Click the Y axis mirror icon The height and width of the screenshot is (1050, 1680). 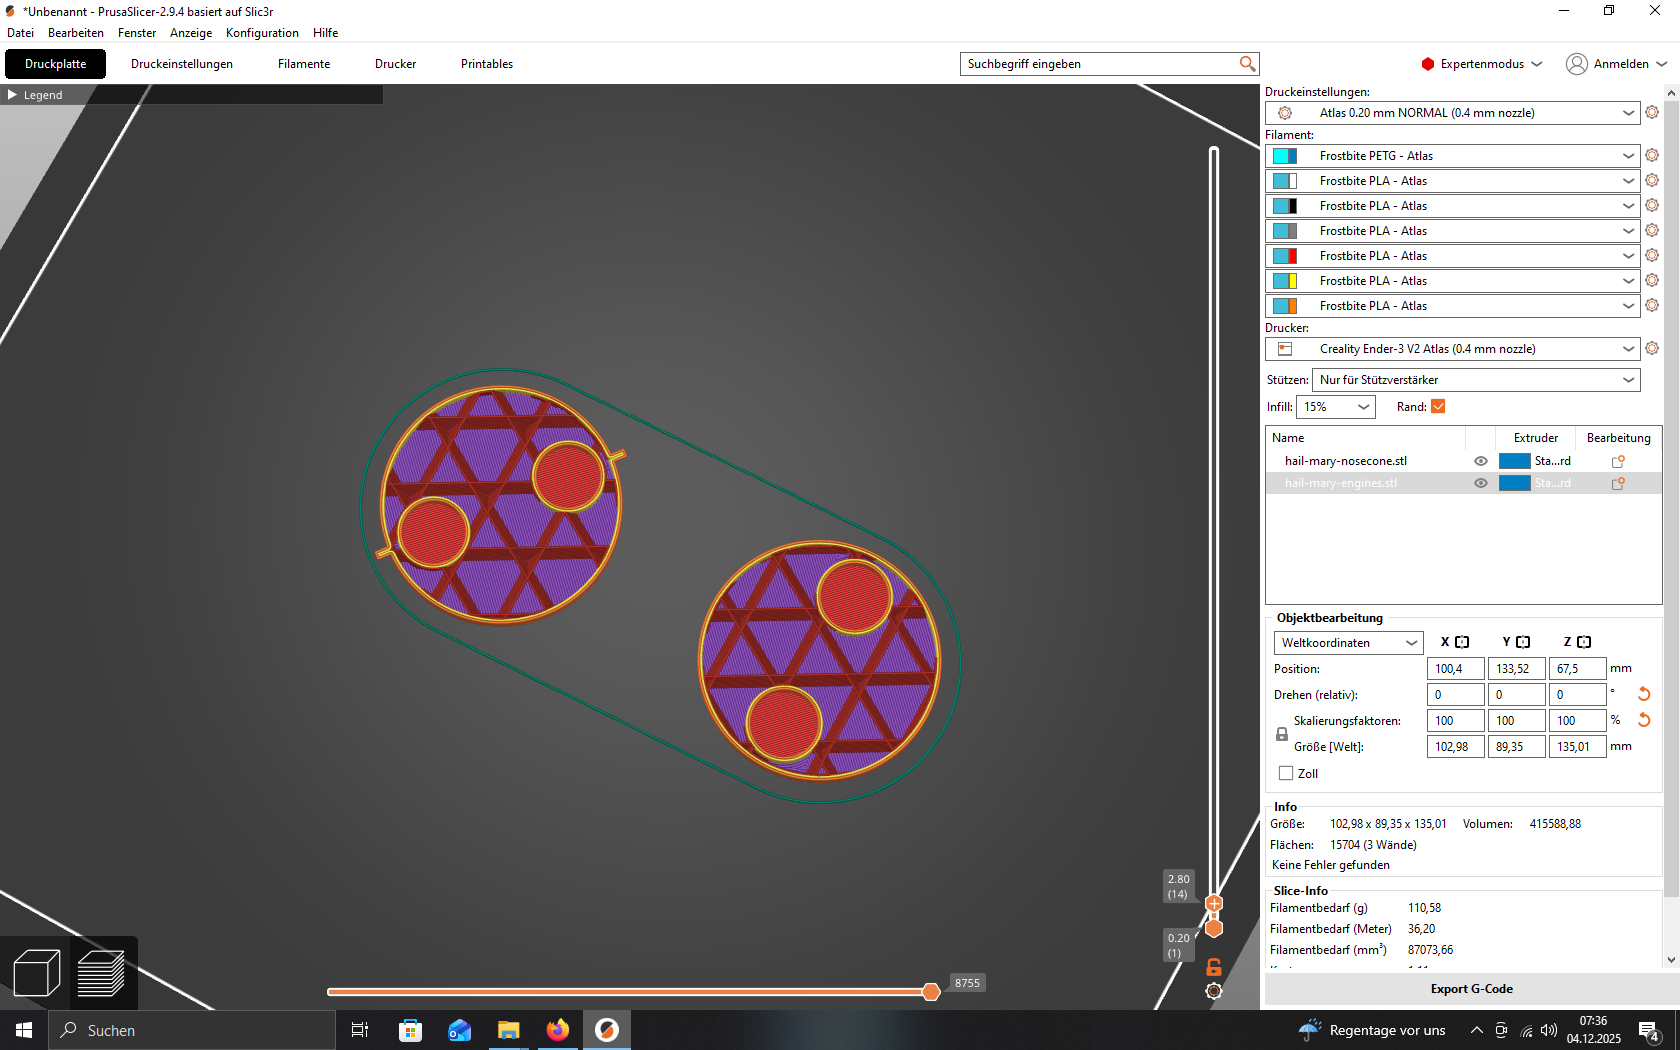point(1523,642)
